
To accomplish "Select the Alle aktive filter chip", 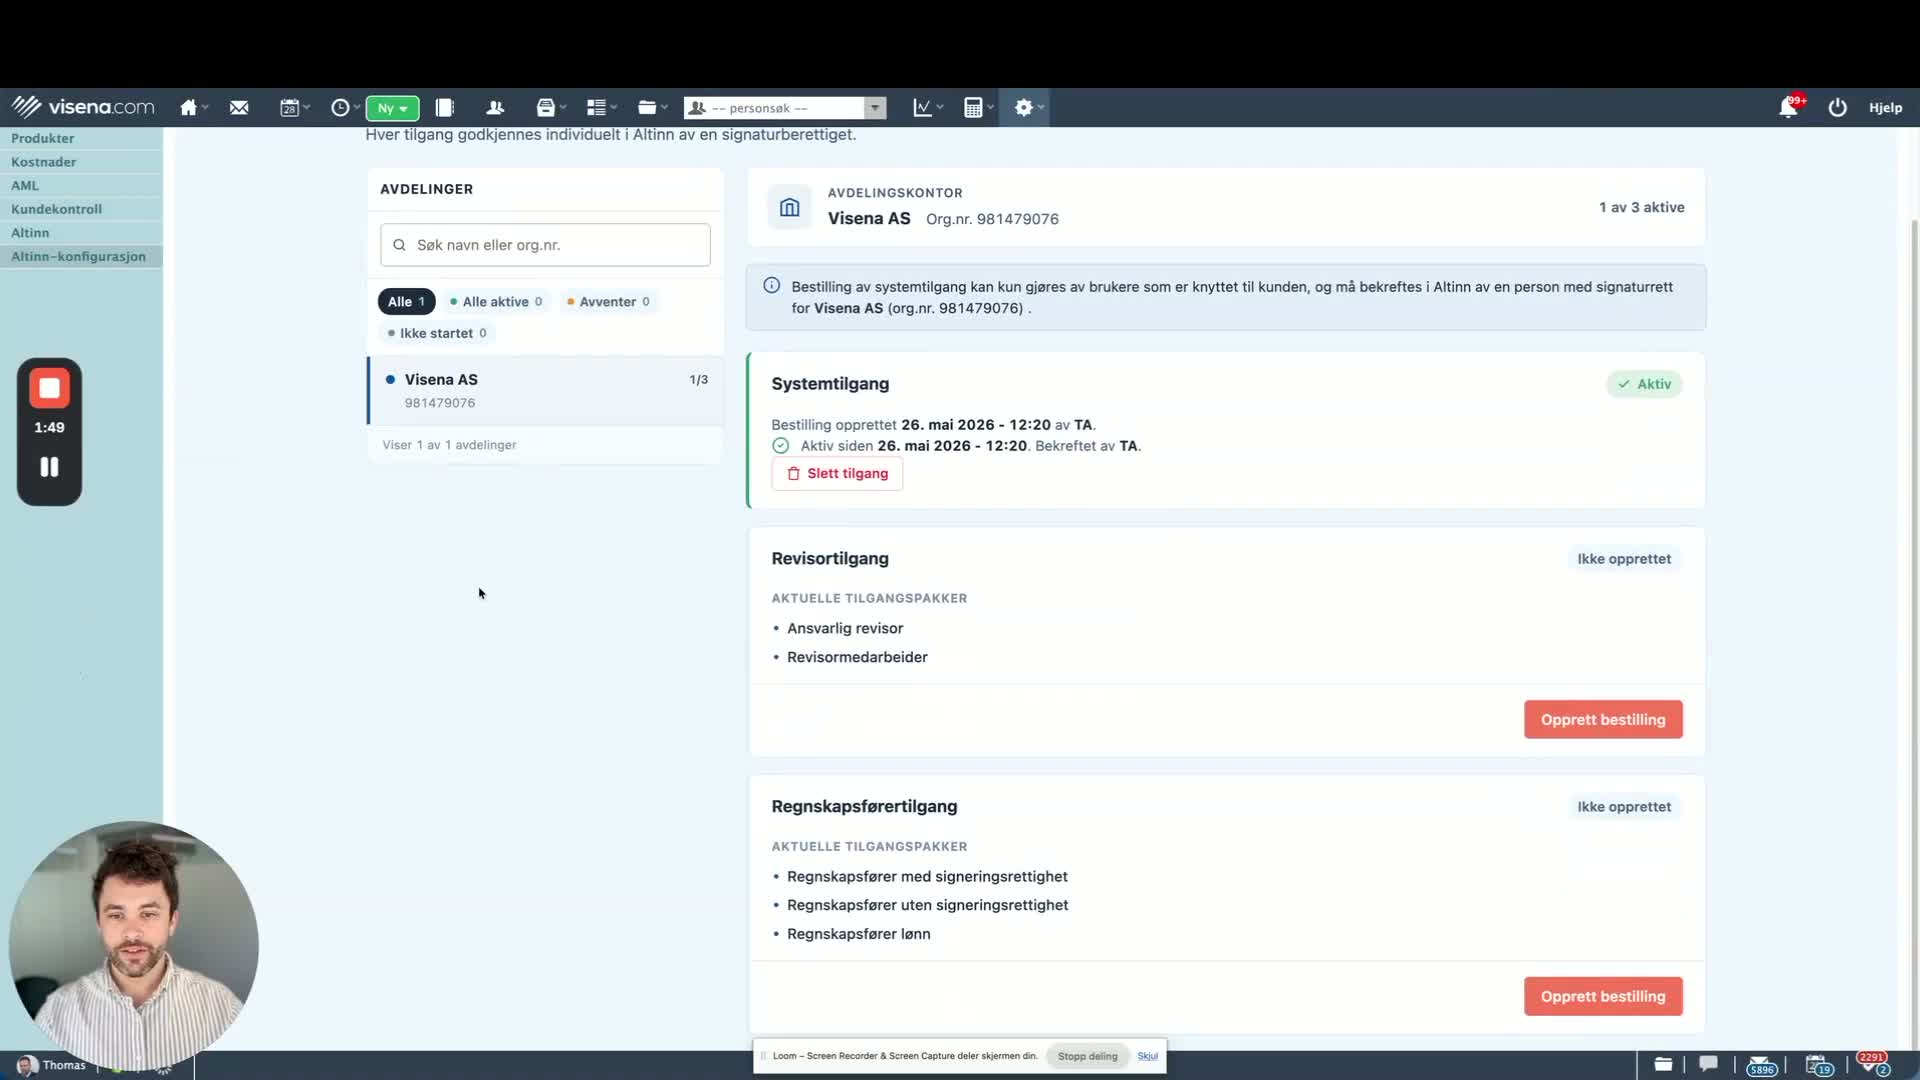I will pyautogui.click(x=496, y=301).
